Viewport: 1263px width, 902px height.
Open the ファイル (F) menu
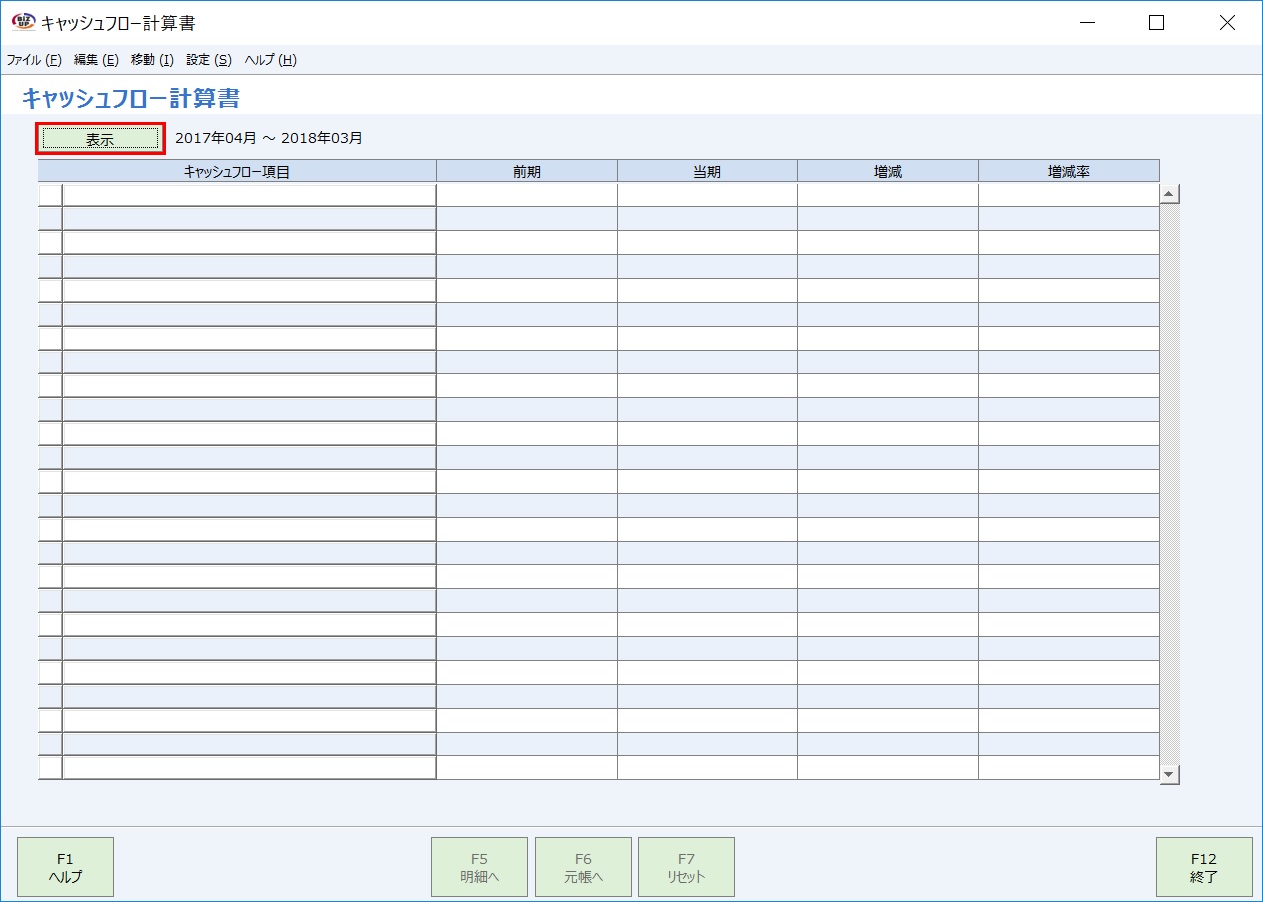pyautogui.click(x=34, y=60)
